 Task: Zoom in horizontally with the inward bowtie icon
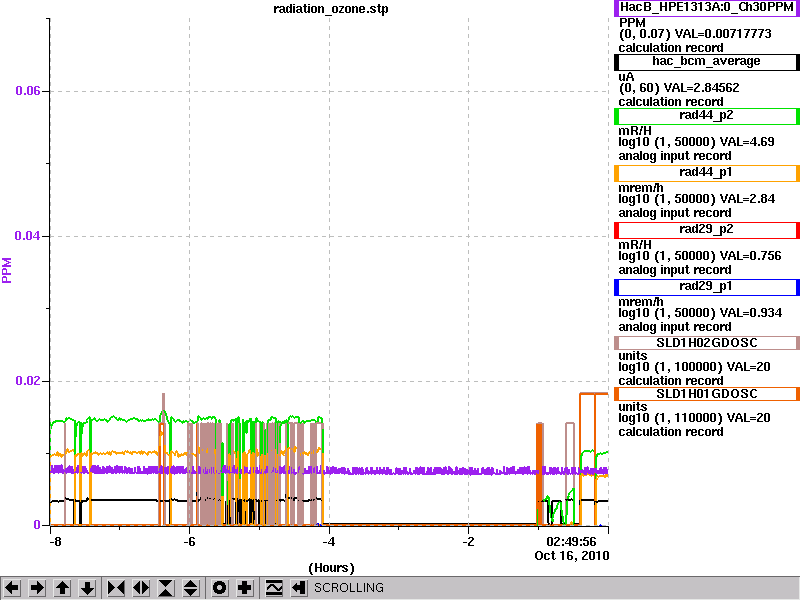tap(116, 588)
